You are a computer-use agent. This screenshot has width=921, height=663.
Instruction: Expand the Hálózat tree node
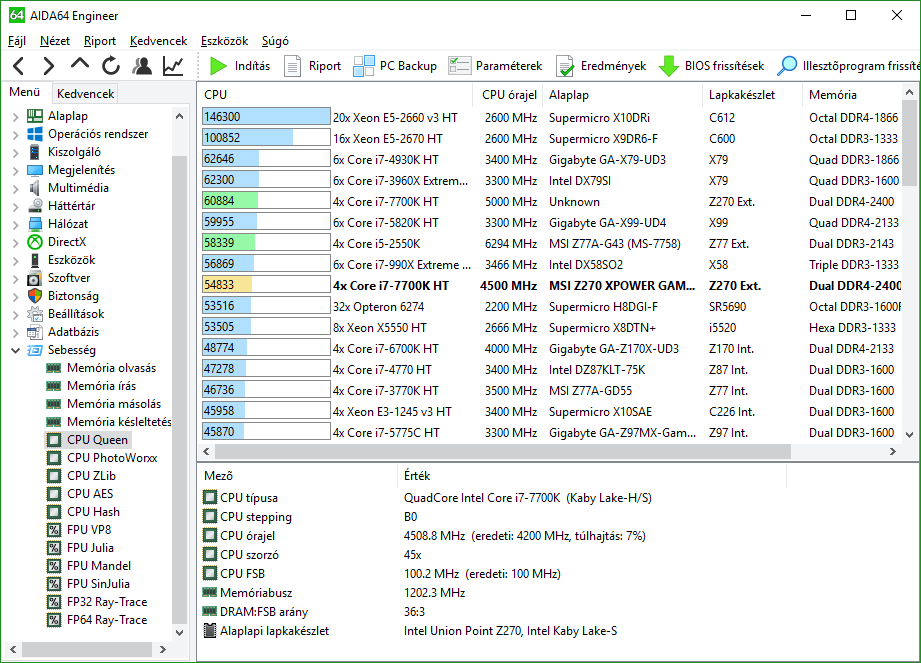[x=16, y=224]
